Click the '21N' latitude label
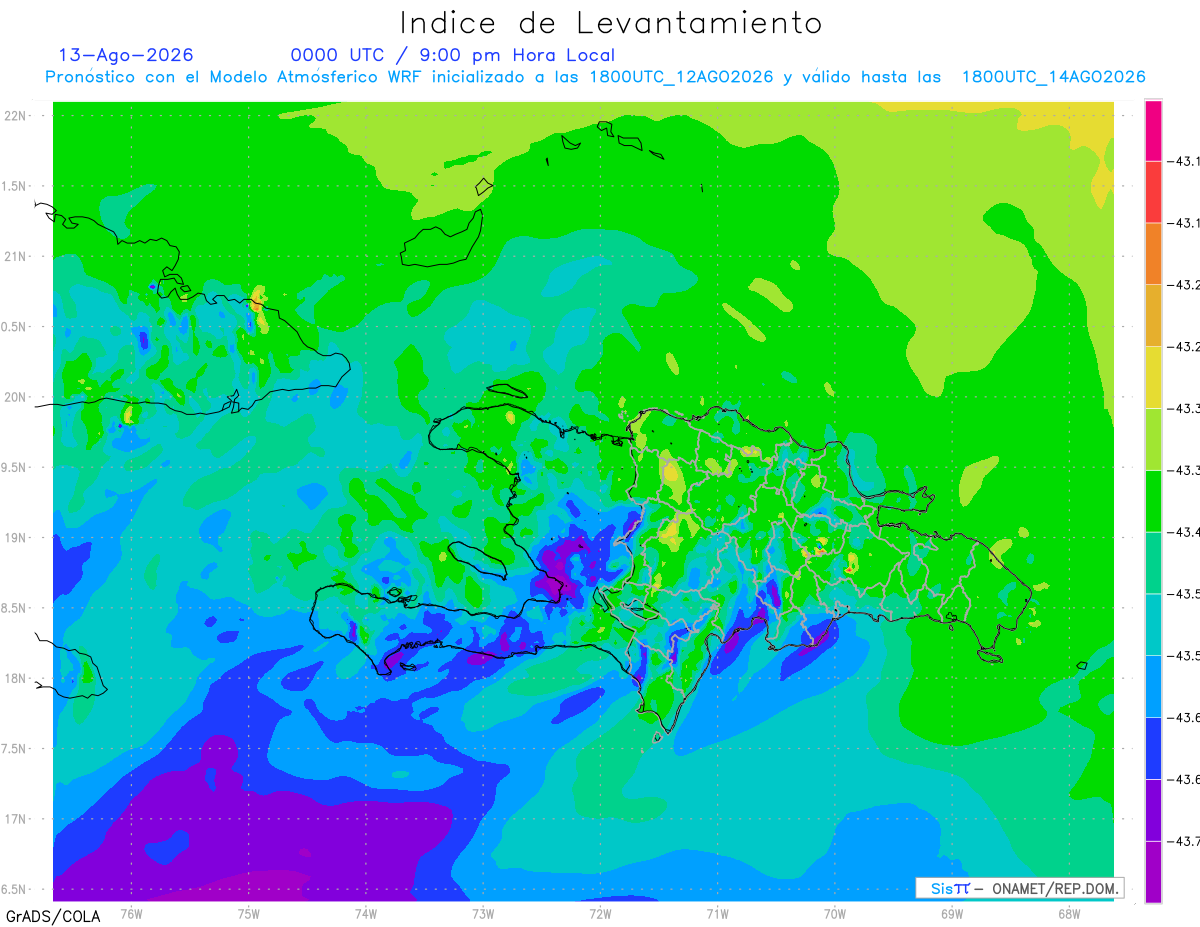This screenshot has width=1200, height=927. pos(16,256)
